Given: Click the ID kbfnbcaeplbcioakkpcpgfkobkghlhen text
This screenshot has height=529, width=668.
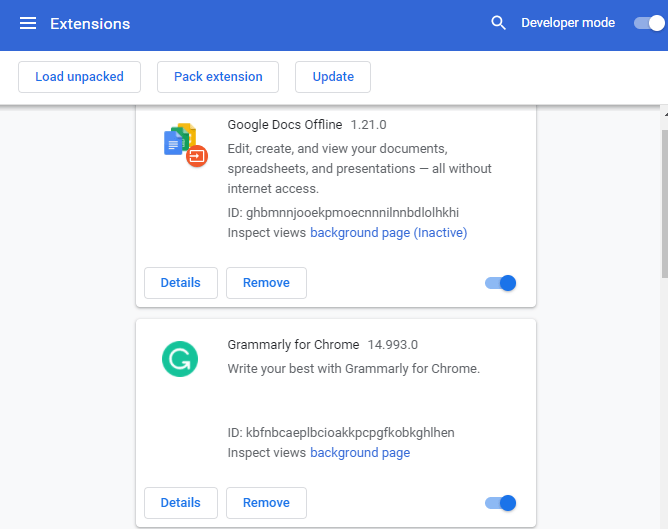Looking at the screenshot, I should coord(341,433).
